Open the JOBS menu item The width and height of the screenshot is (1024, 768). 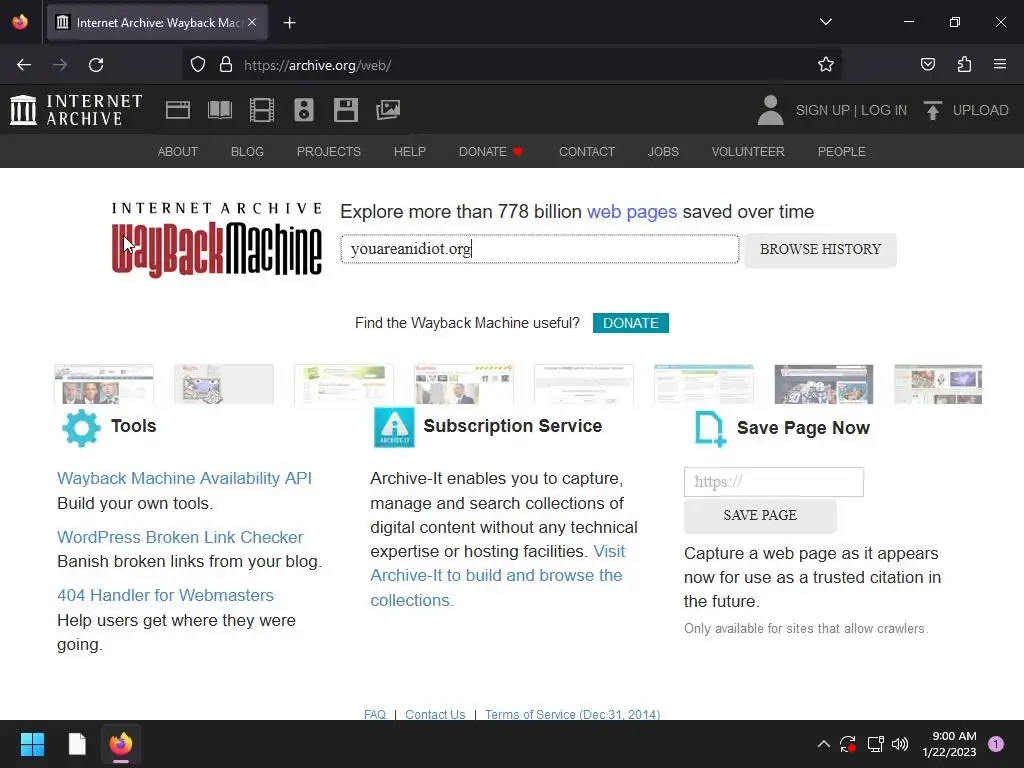[x=663, y=152]
